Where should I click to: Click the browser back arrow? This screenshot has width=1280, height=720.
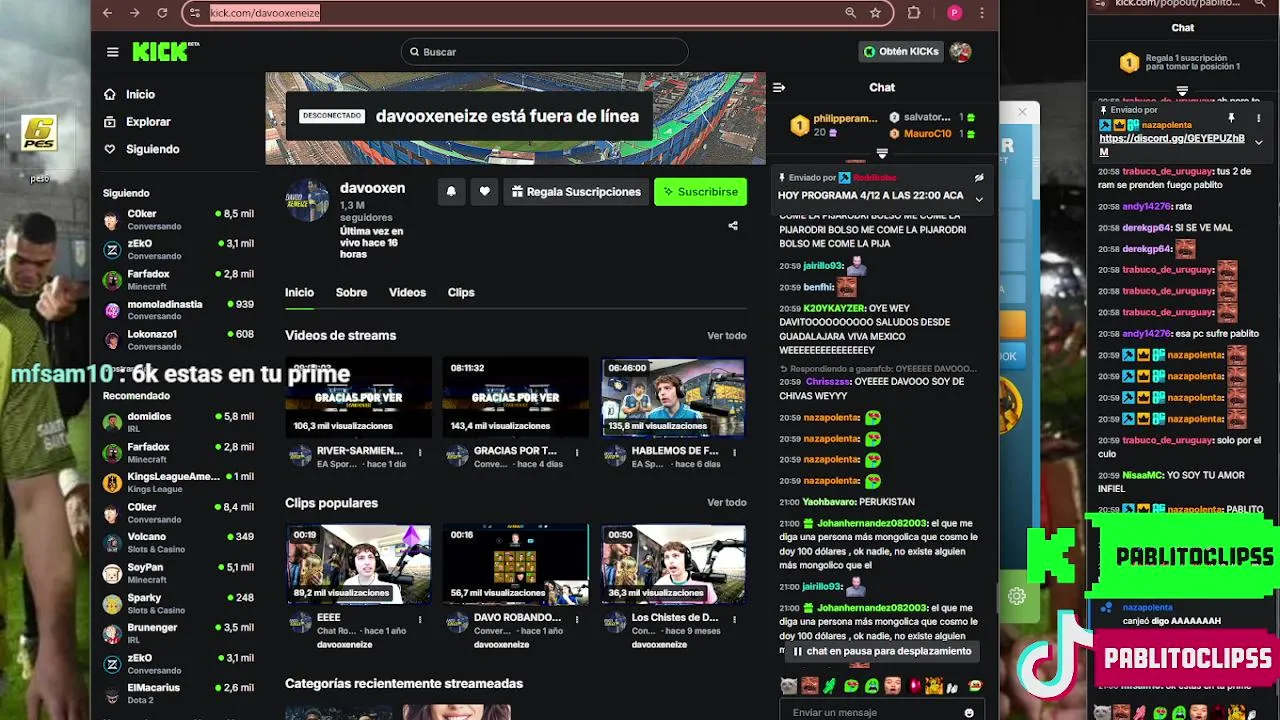pyautogui.click(x=108, y=13)
